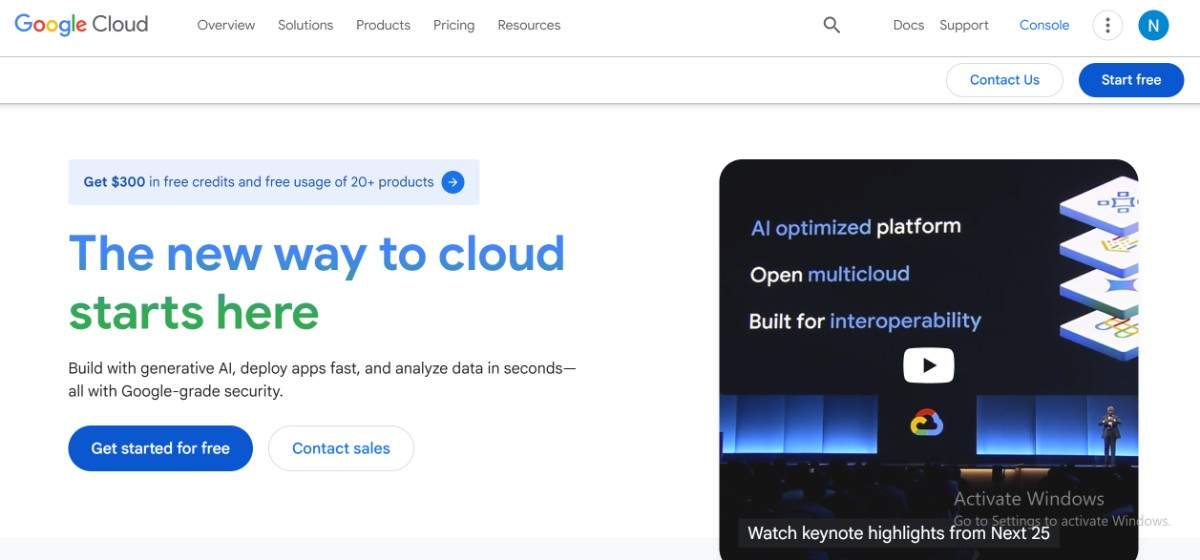
Task: Open the three-dot more options menu
Action: tap(1107, 25)
